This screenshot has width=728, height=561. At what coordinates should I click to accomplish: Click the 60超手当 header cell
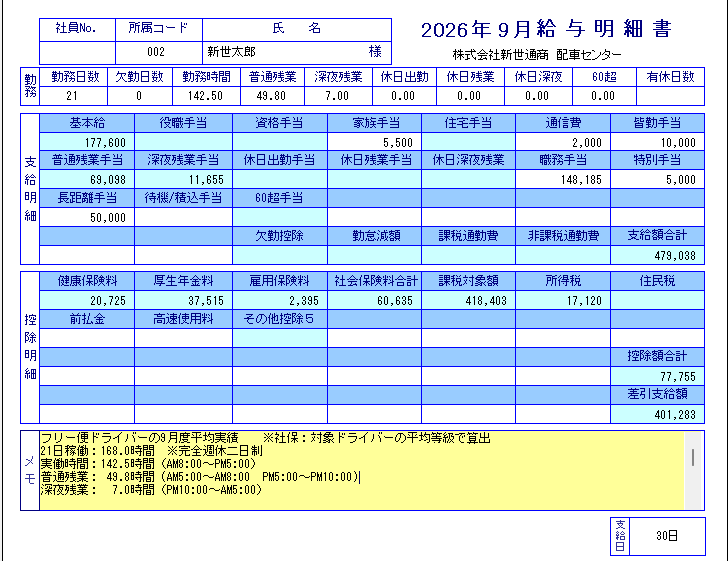pyautogui.click(x=280, y=198)
